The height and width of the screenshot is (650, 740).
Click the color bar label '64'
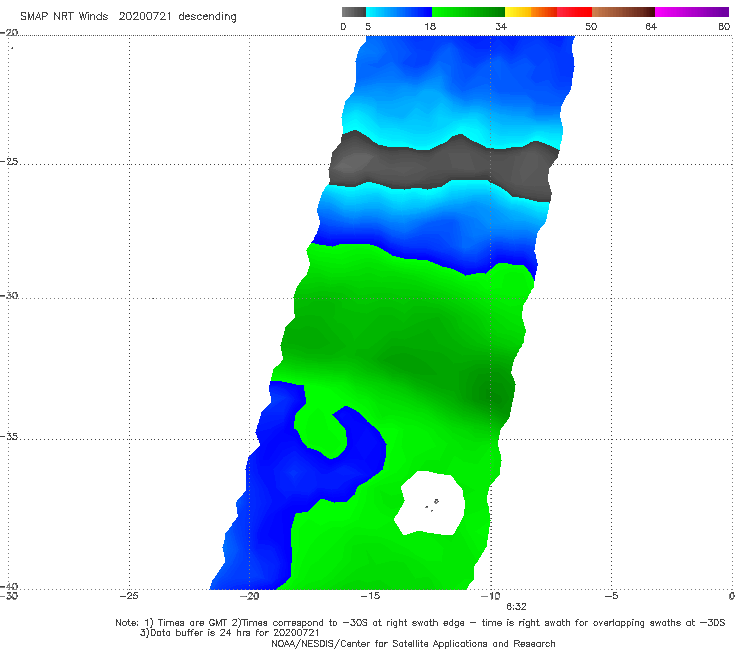(651, 27)
